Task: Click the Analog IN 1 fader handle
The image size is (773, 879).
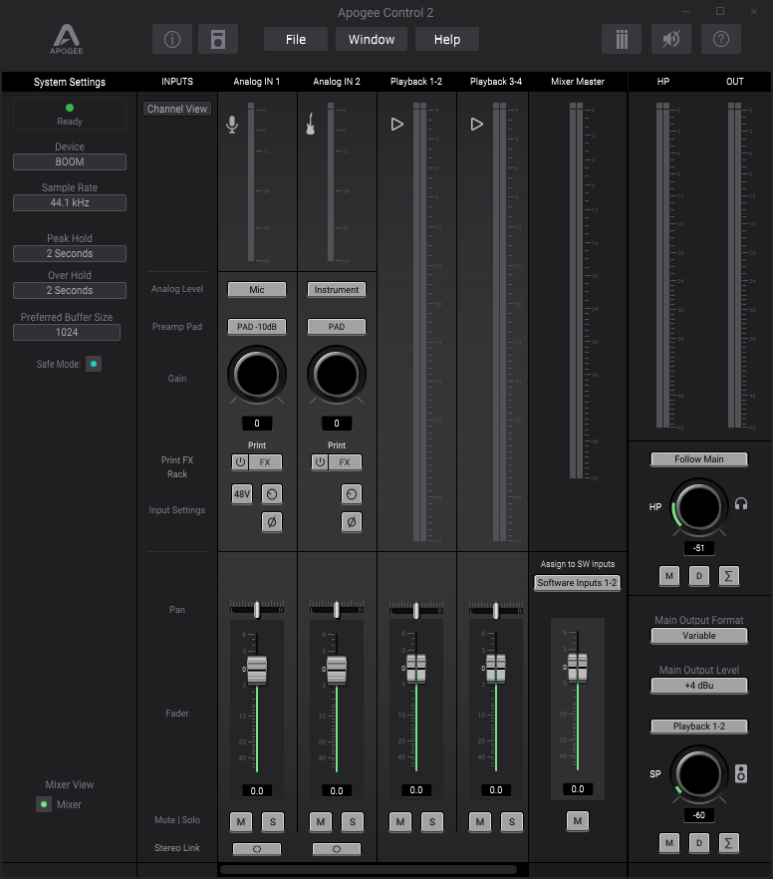Action: tap(257, 670)
